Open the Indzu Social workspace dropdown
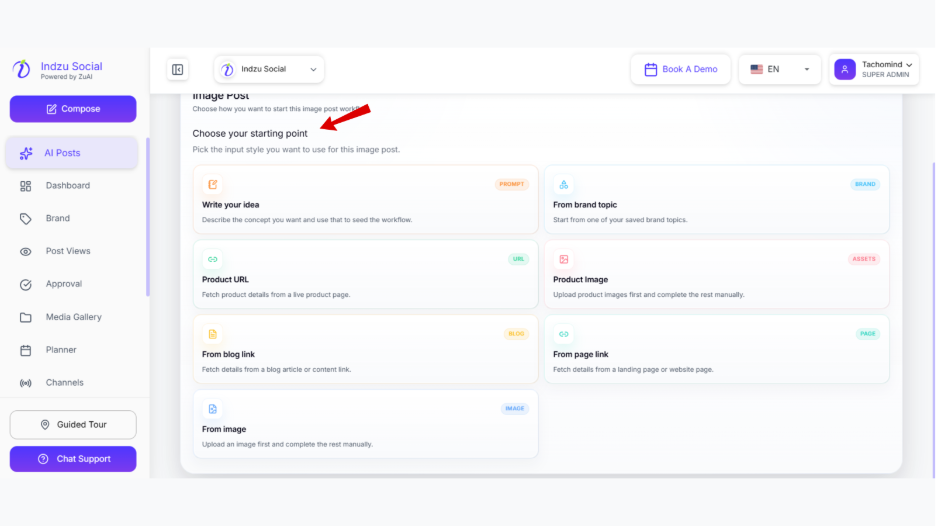This screenshot has height=526, width=936. (x=269, y=69)
